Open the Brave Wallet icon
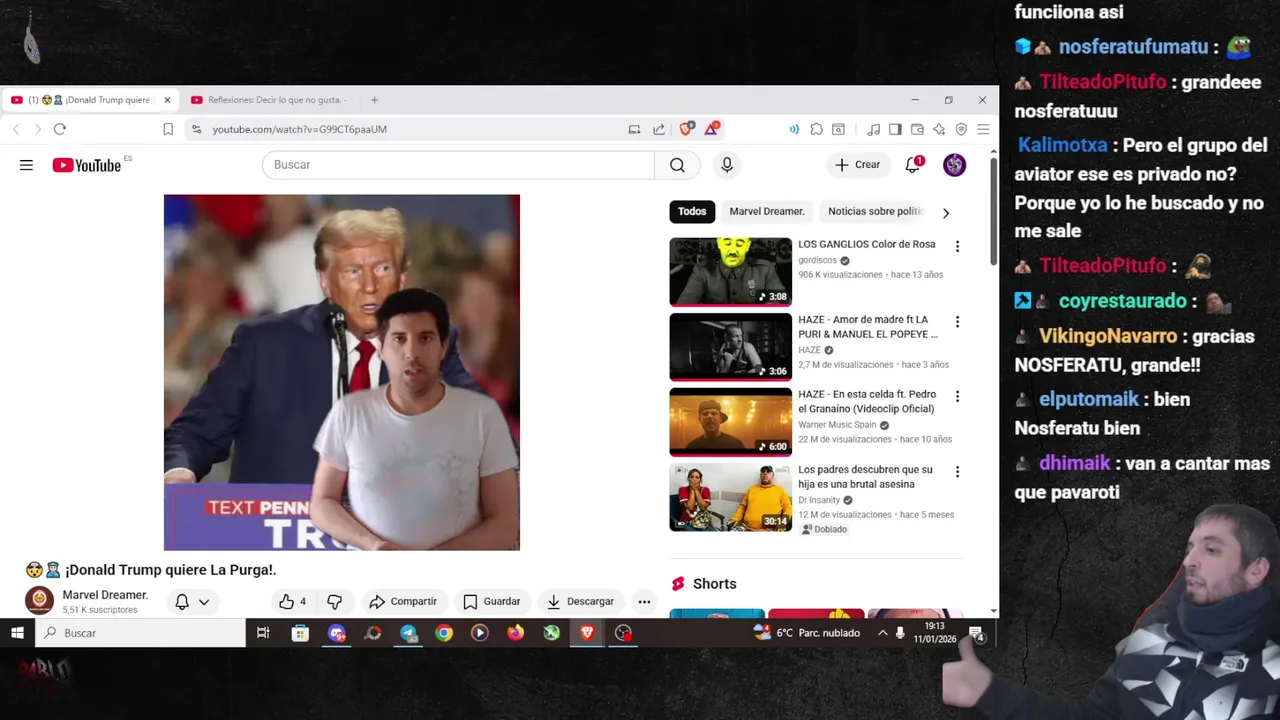This screenshot has width=1280, height=720. pyautogui.click(x=917, y=129)
